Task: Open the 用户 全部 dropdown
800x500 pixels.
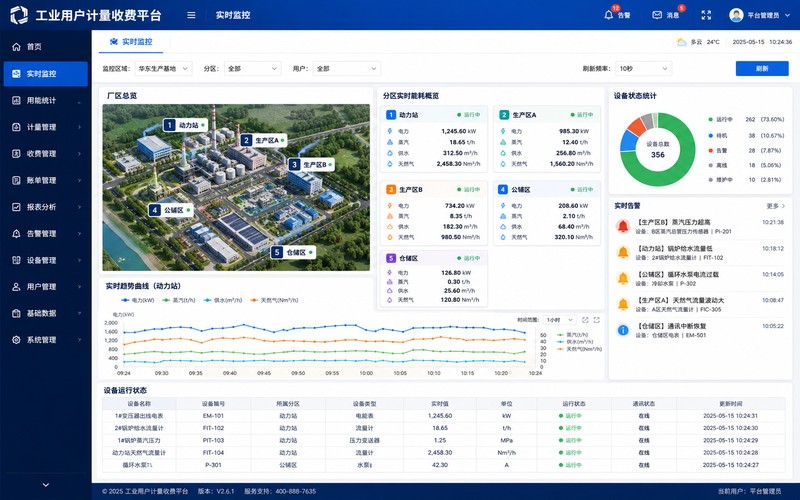Action: pos(346,68)
